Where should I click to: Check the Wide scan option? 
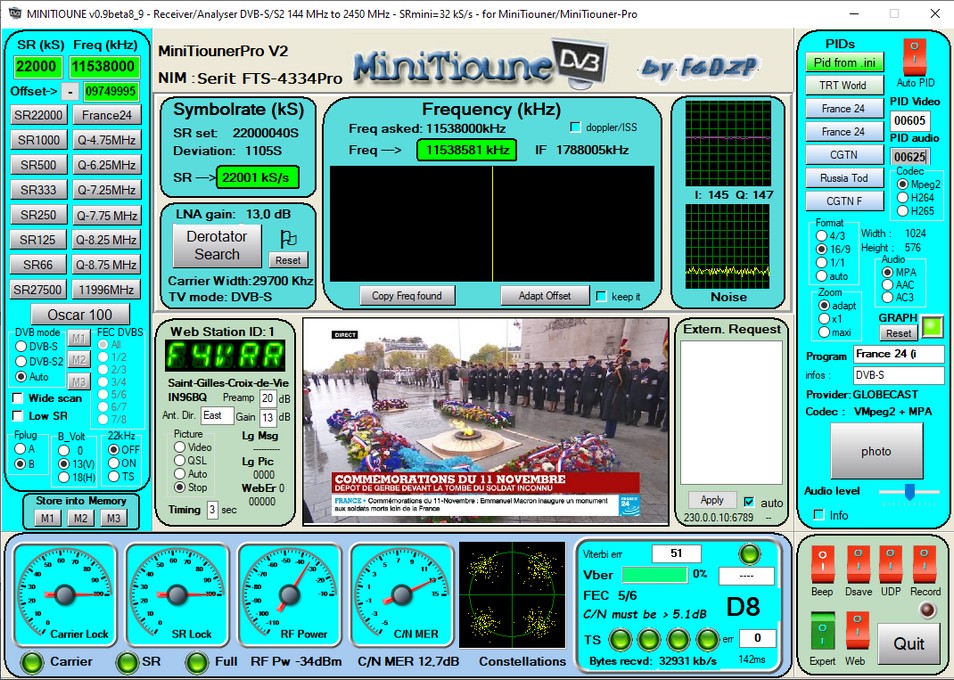[x=19, y=397]
